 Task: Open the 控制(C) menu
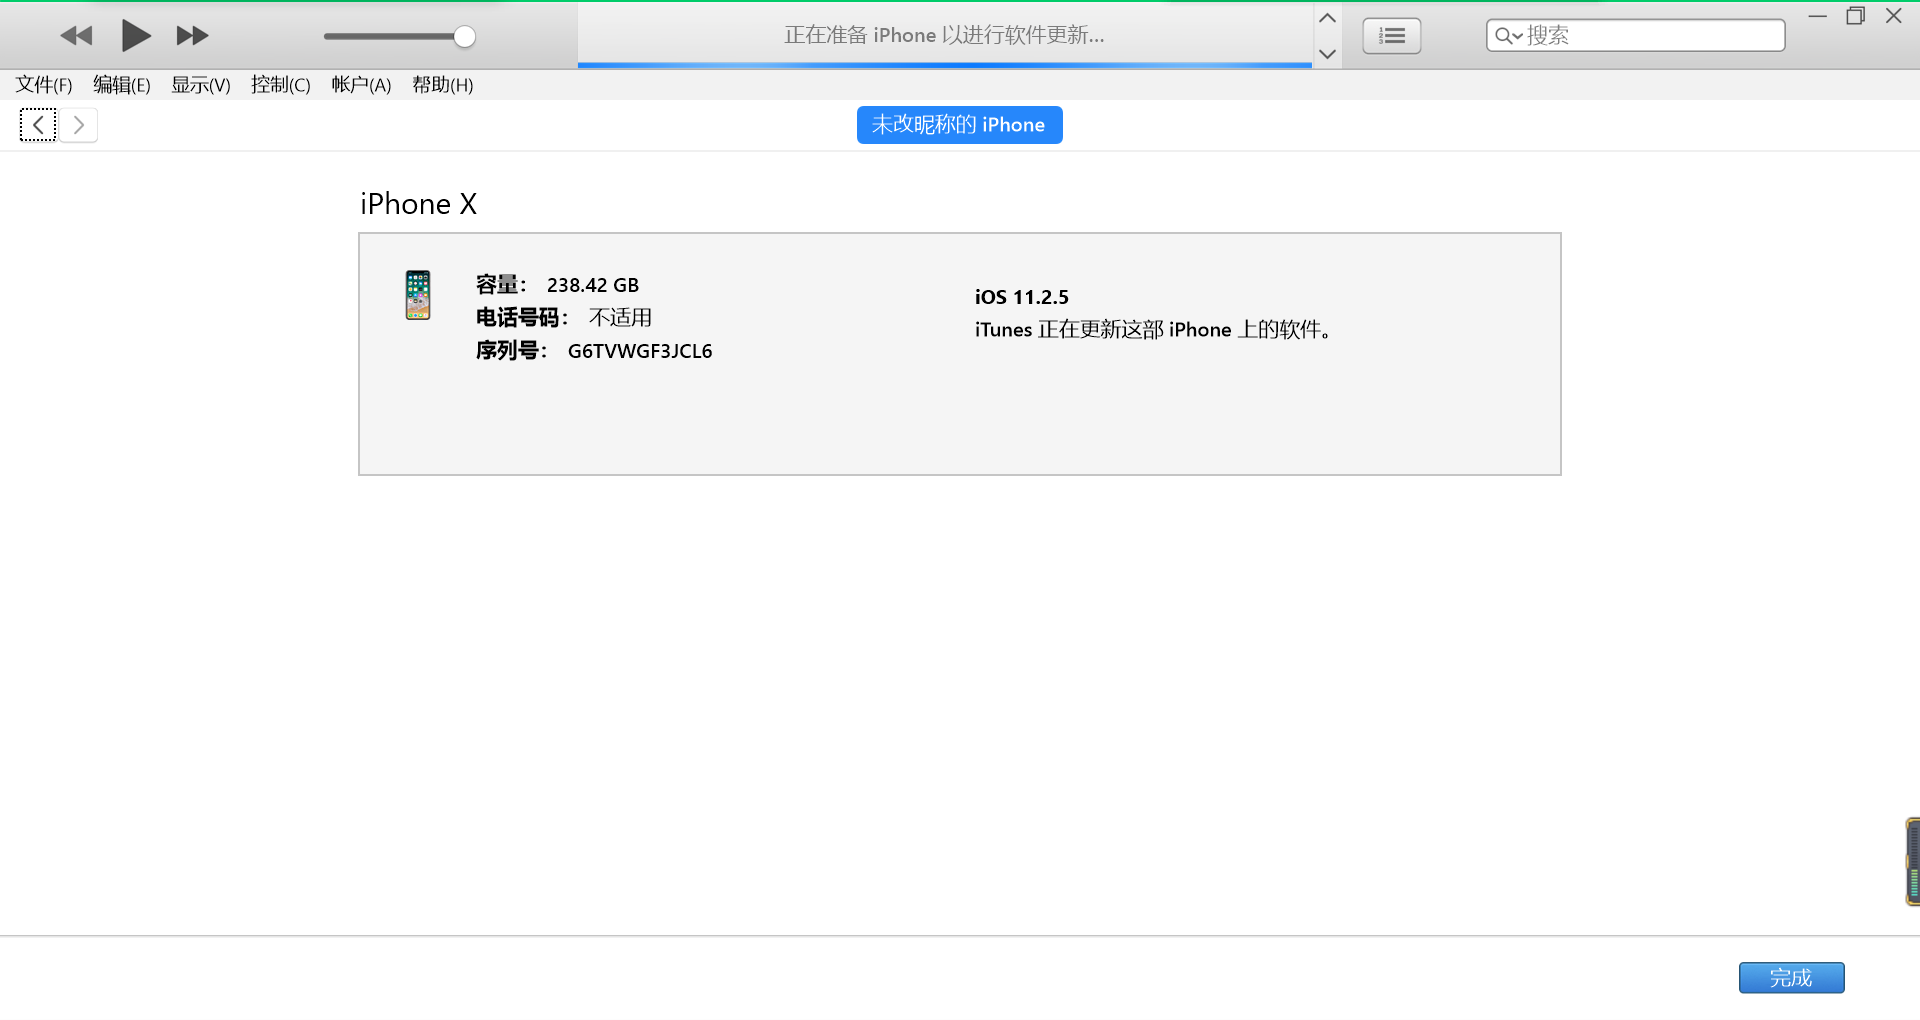[281, 85]
